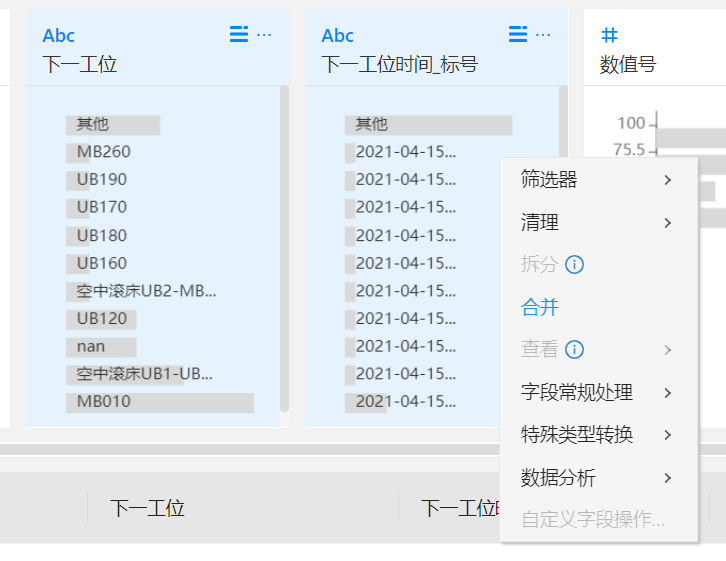Expand the 清理 submenu chevron
The height and width of the screenshot is (561, 726).
tap(667, 223)
